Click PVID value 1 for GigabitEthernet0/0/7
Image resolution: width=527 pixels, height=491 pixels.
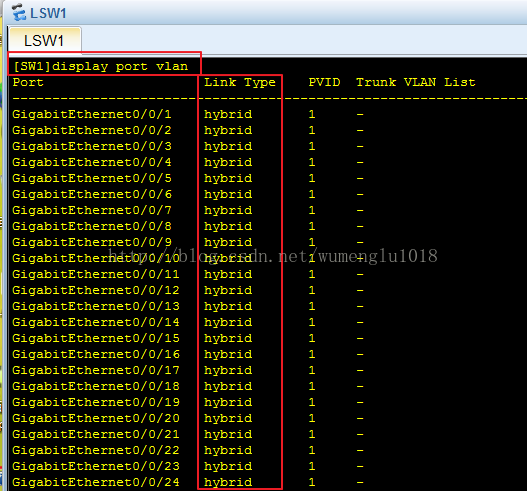coord(312,210)
